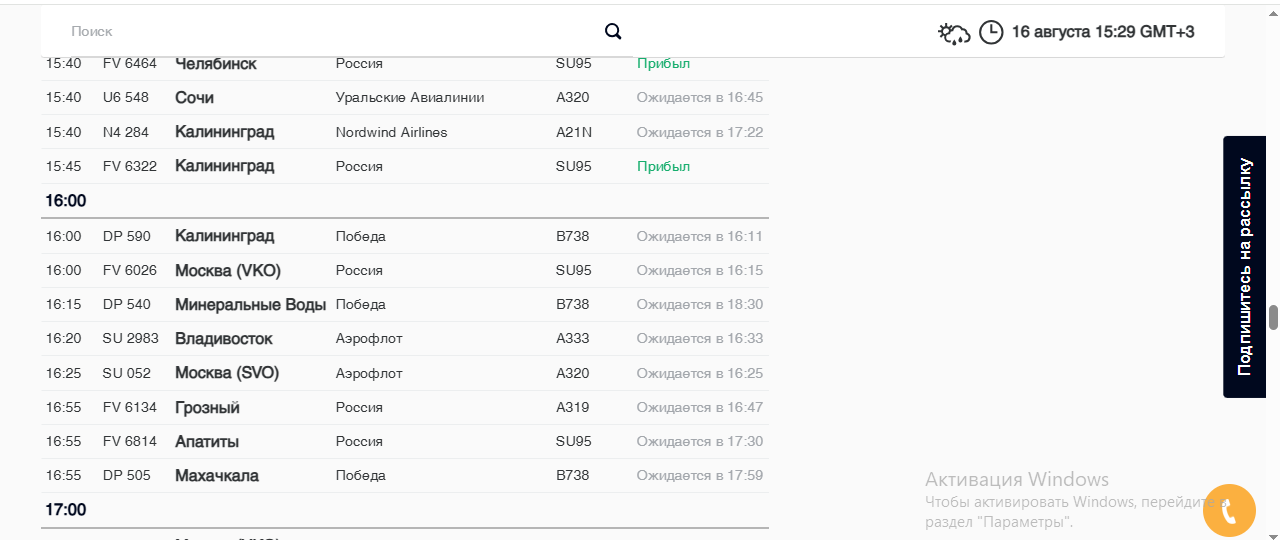Select the Москва (SVO) SU 052 flight
1280x540 pixels.
tap(405, 373)
